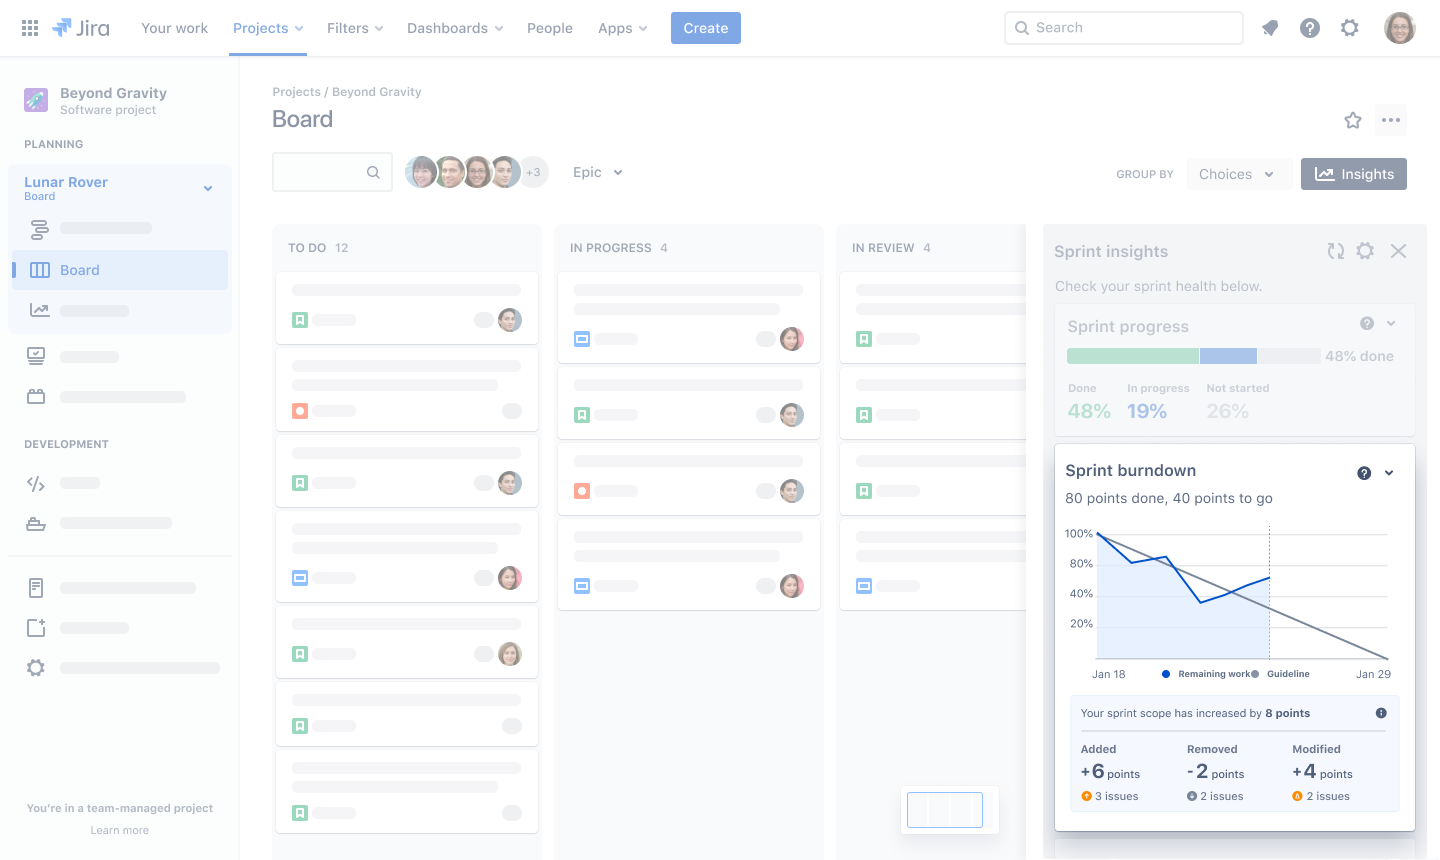Click the Remaining work legend dot
This screenshot has height=860, width=1440.
[x=1166, y=674]
